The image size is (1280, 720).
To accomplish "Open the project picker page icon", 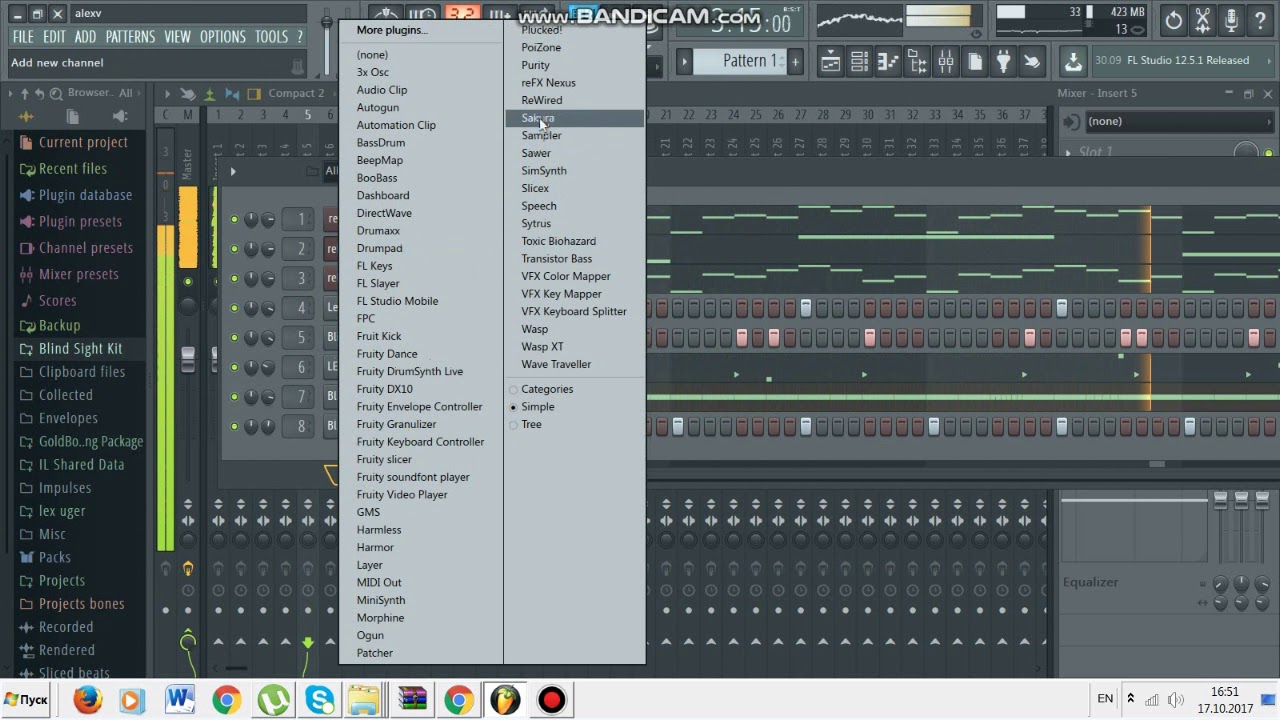I will click(x=975, y=62).
